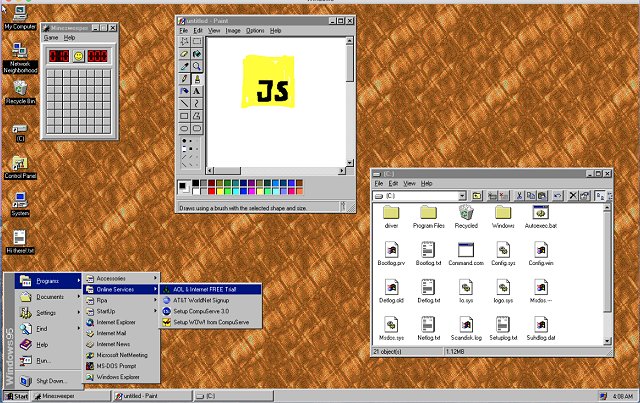Pick the red color swatch in Paint palette

(211, 191)
